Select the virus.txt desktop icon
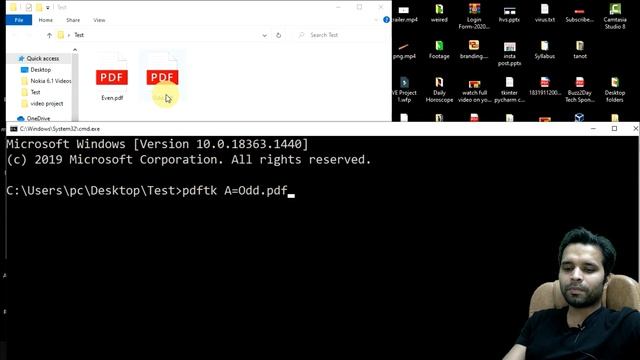Viewport: 640px width, 360px height. 544,13
